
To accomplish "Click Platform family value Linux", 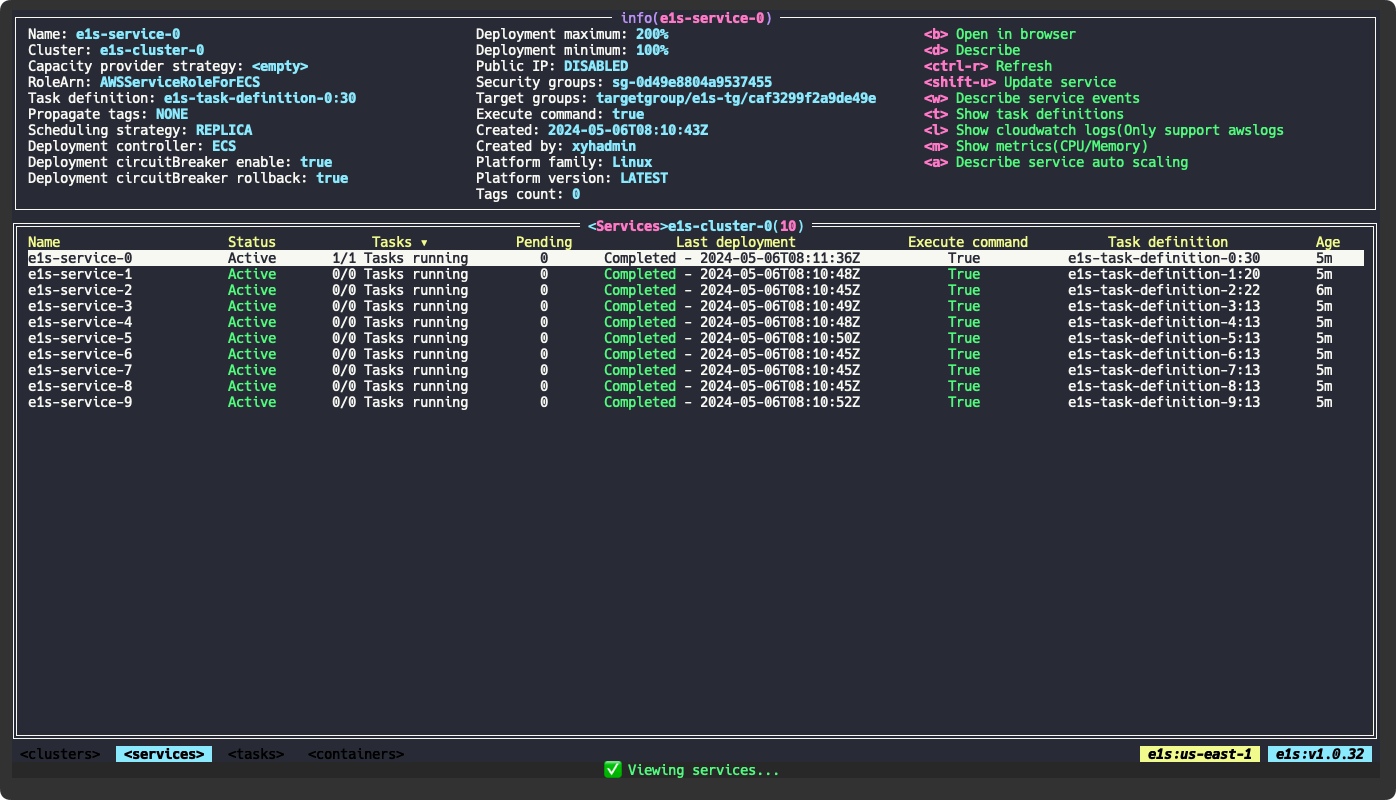I will [x=632, y=162].
